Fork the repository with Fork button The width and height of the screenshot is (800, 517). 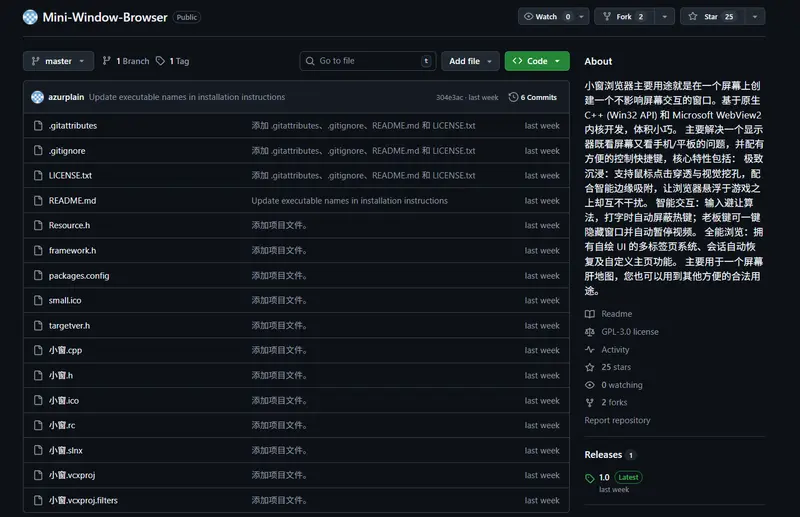pyautogui.click(x=624, y=16)
